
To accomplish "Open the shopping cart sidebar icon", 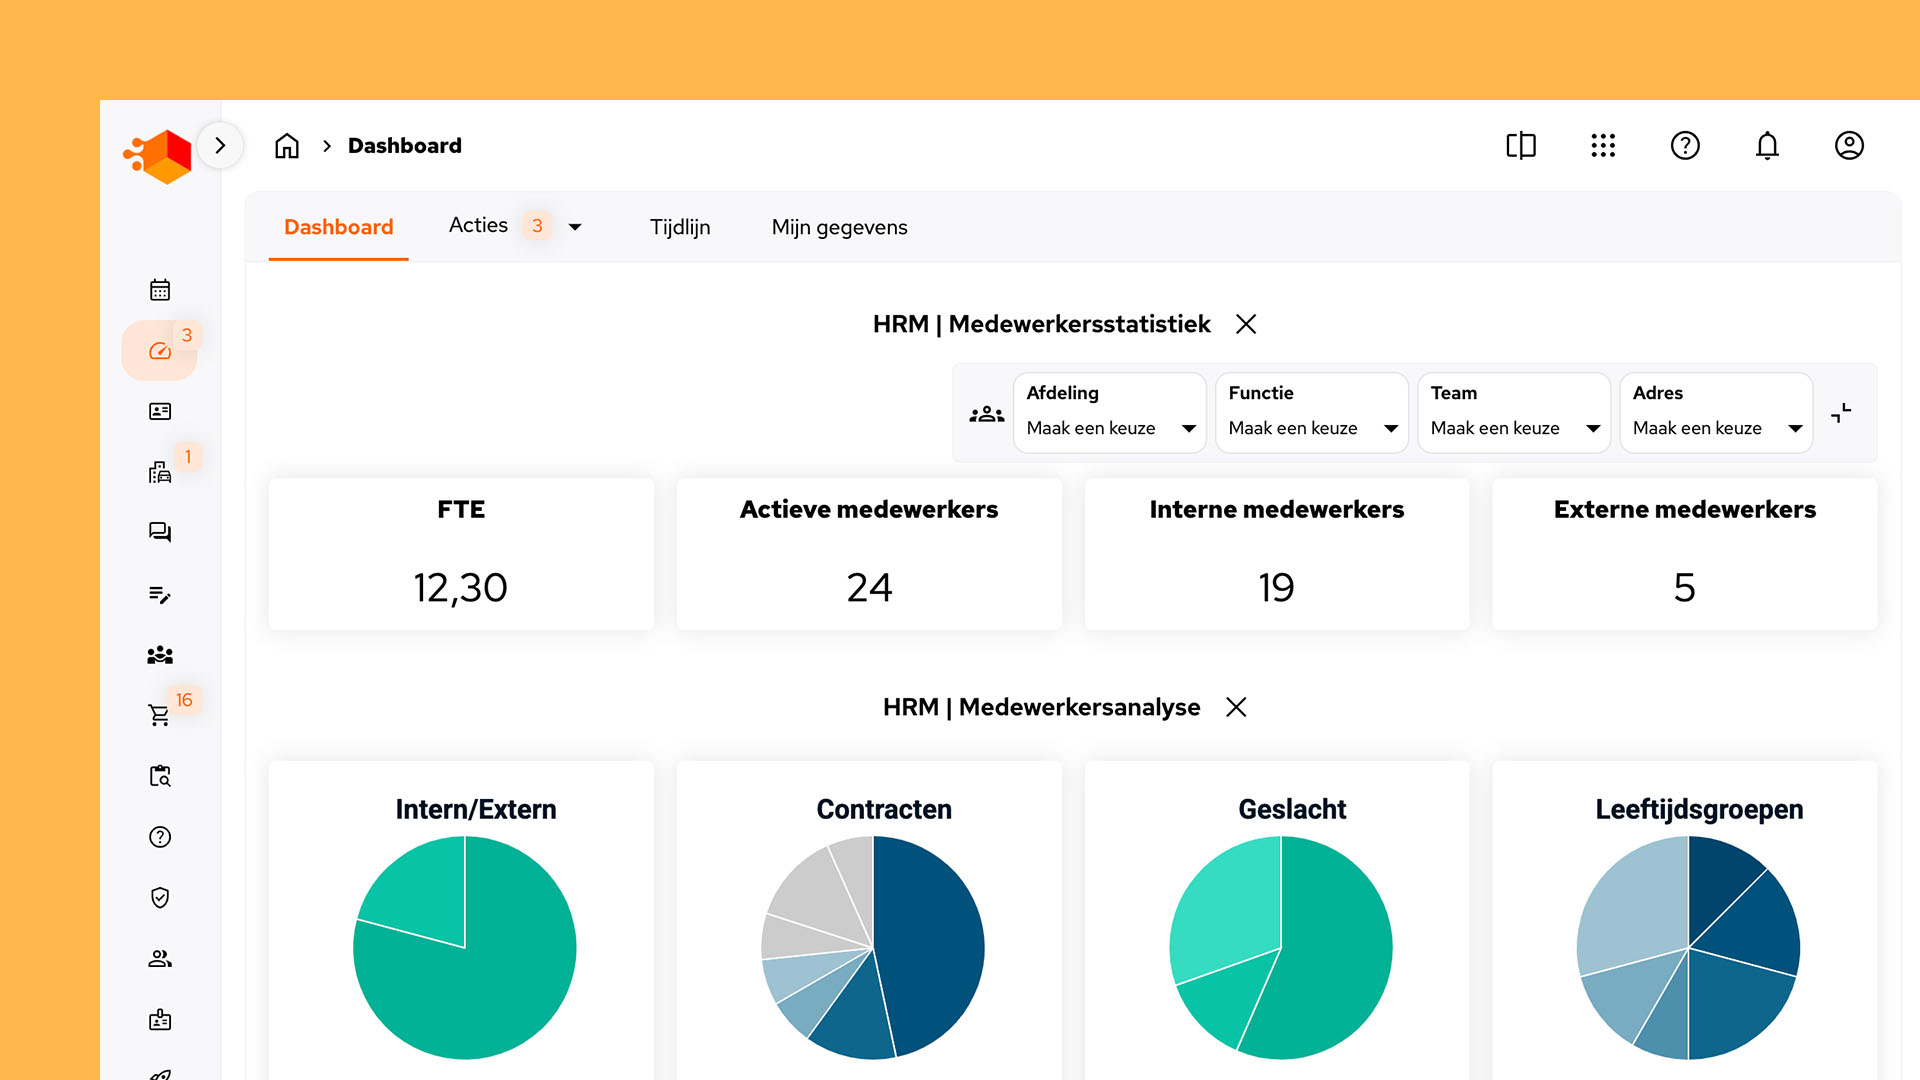I will click(x=159, y=715).
